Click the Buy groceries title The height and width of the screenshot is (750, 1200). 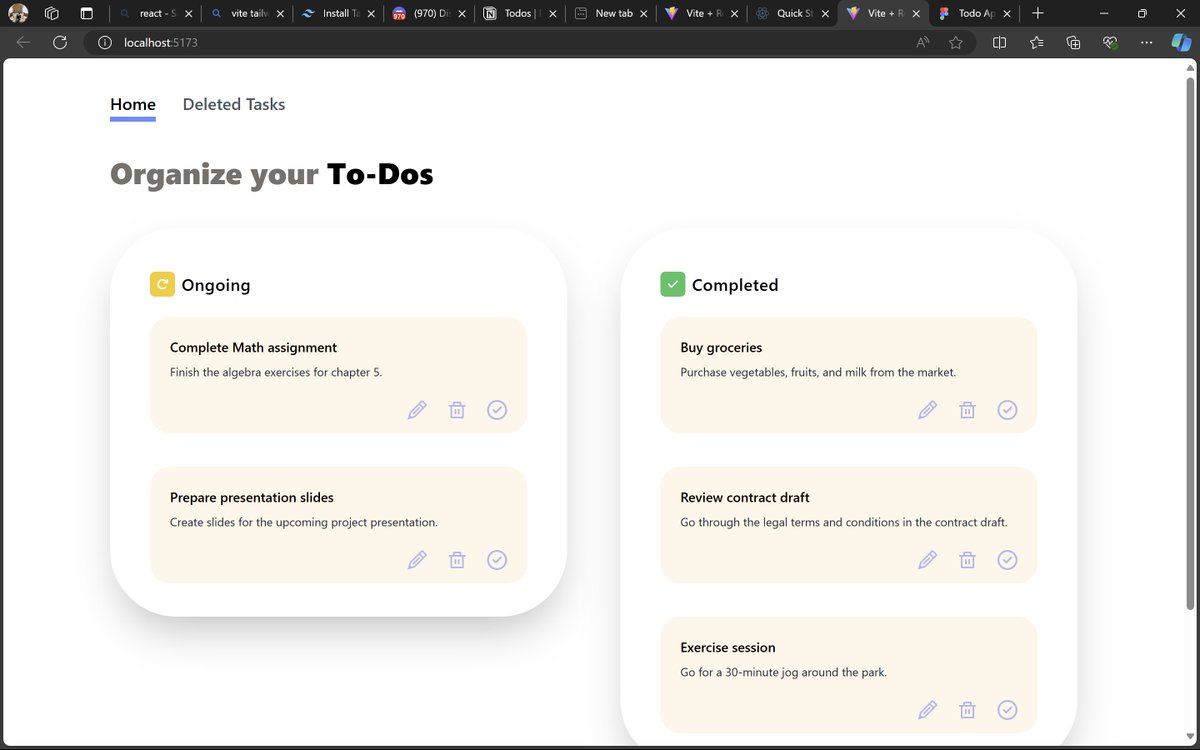[721, 348]
